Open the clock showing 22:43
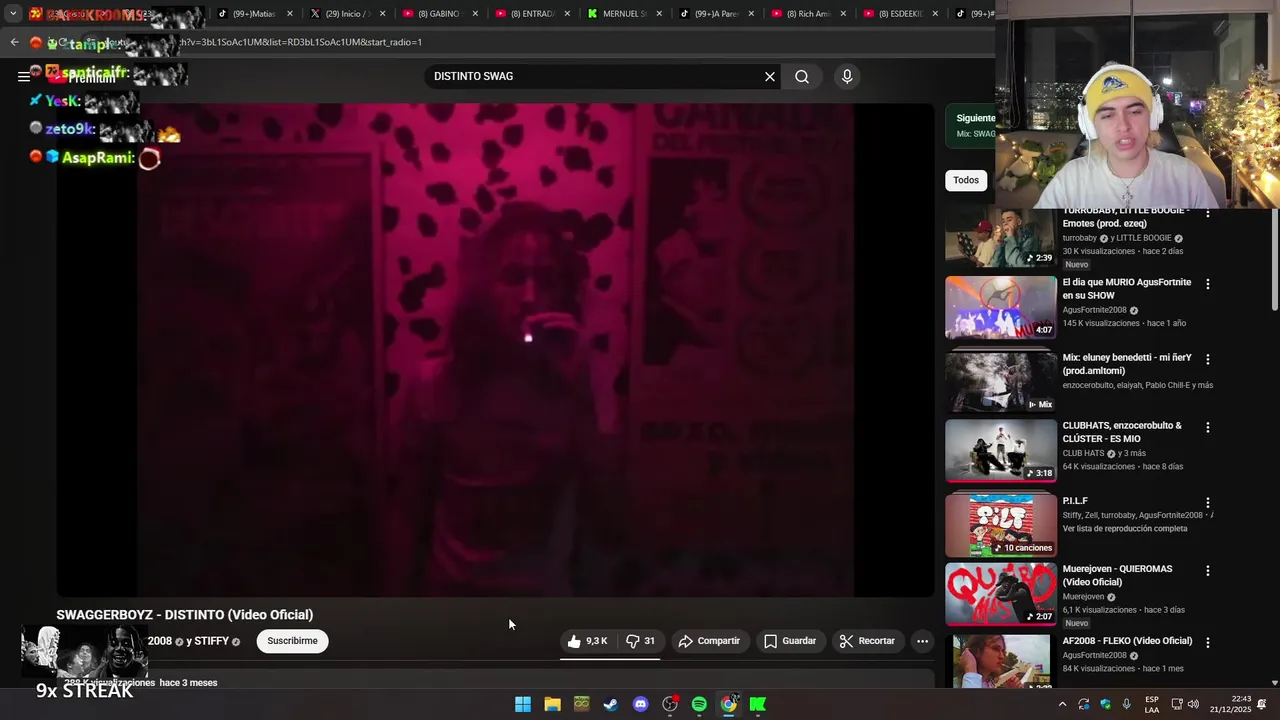Viewport: 1280px width, 720px height. (x=1232, y=704)
